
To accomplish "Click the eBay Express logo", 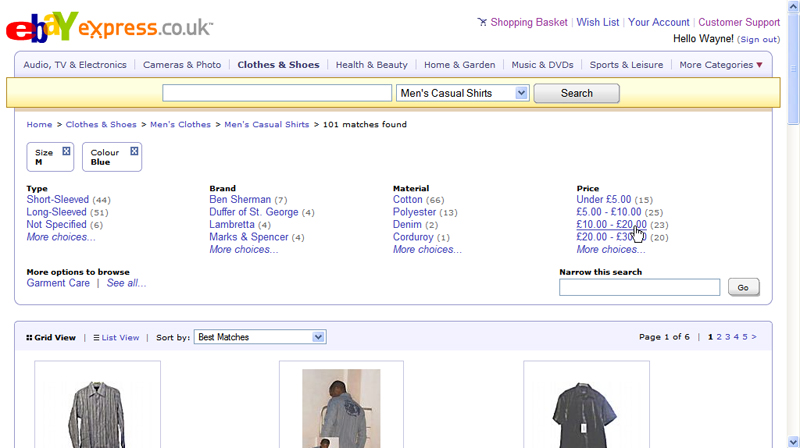I will click(108, 28).
